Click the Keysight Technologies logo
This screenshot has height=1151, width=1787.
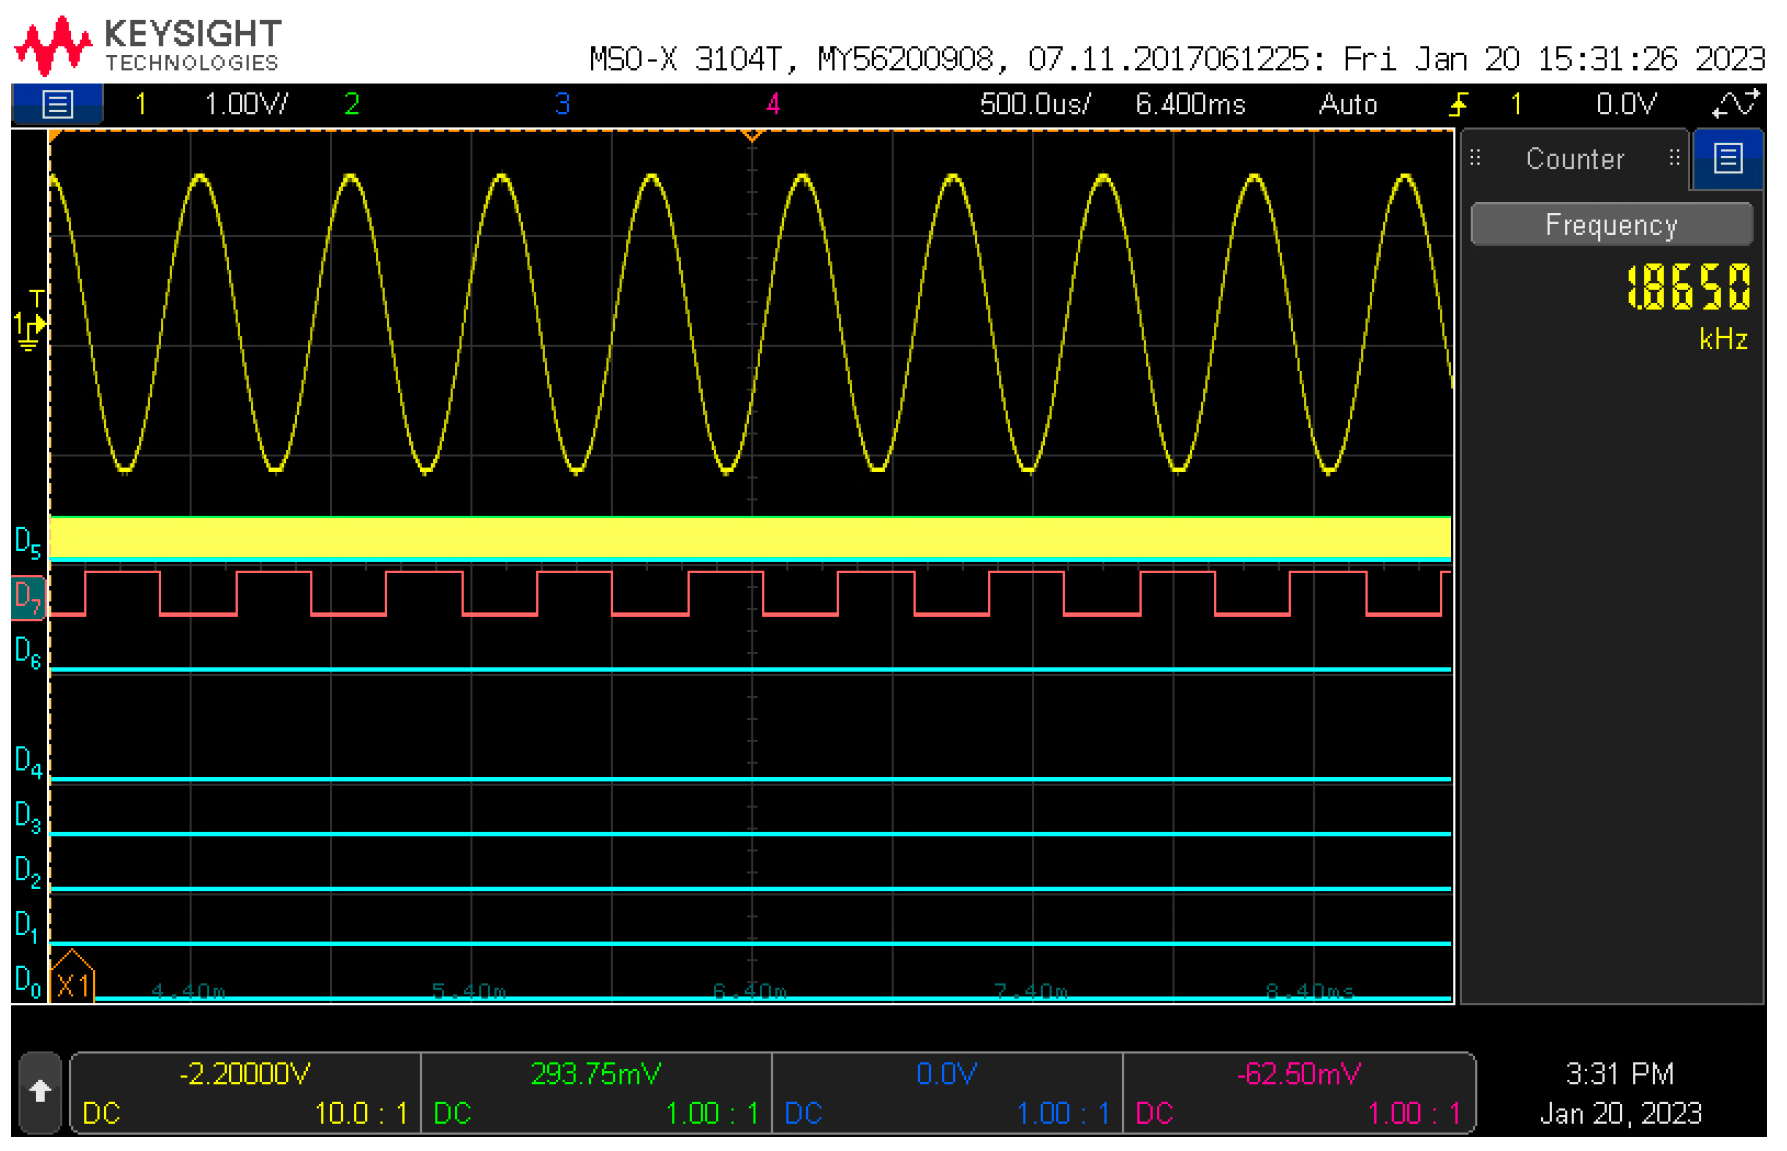point(147,46)
